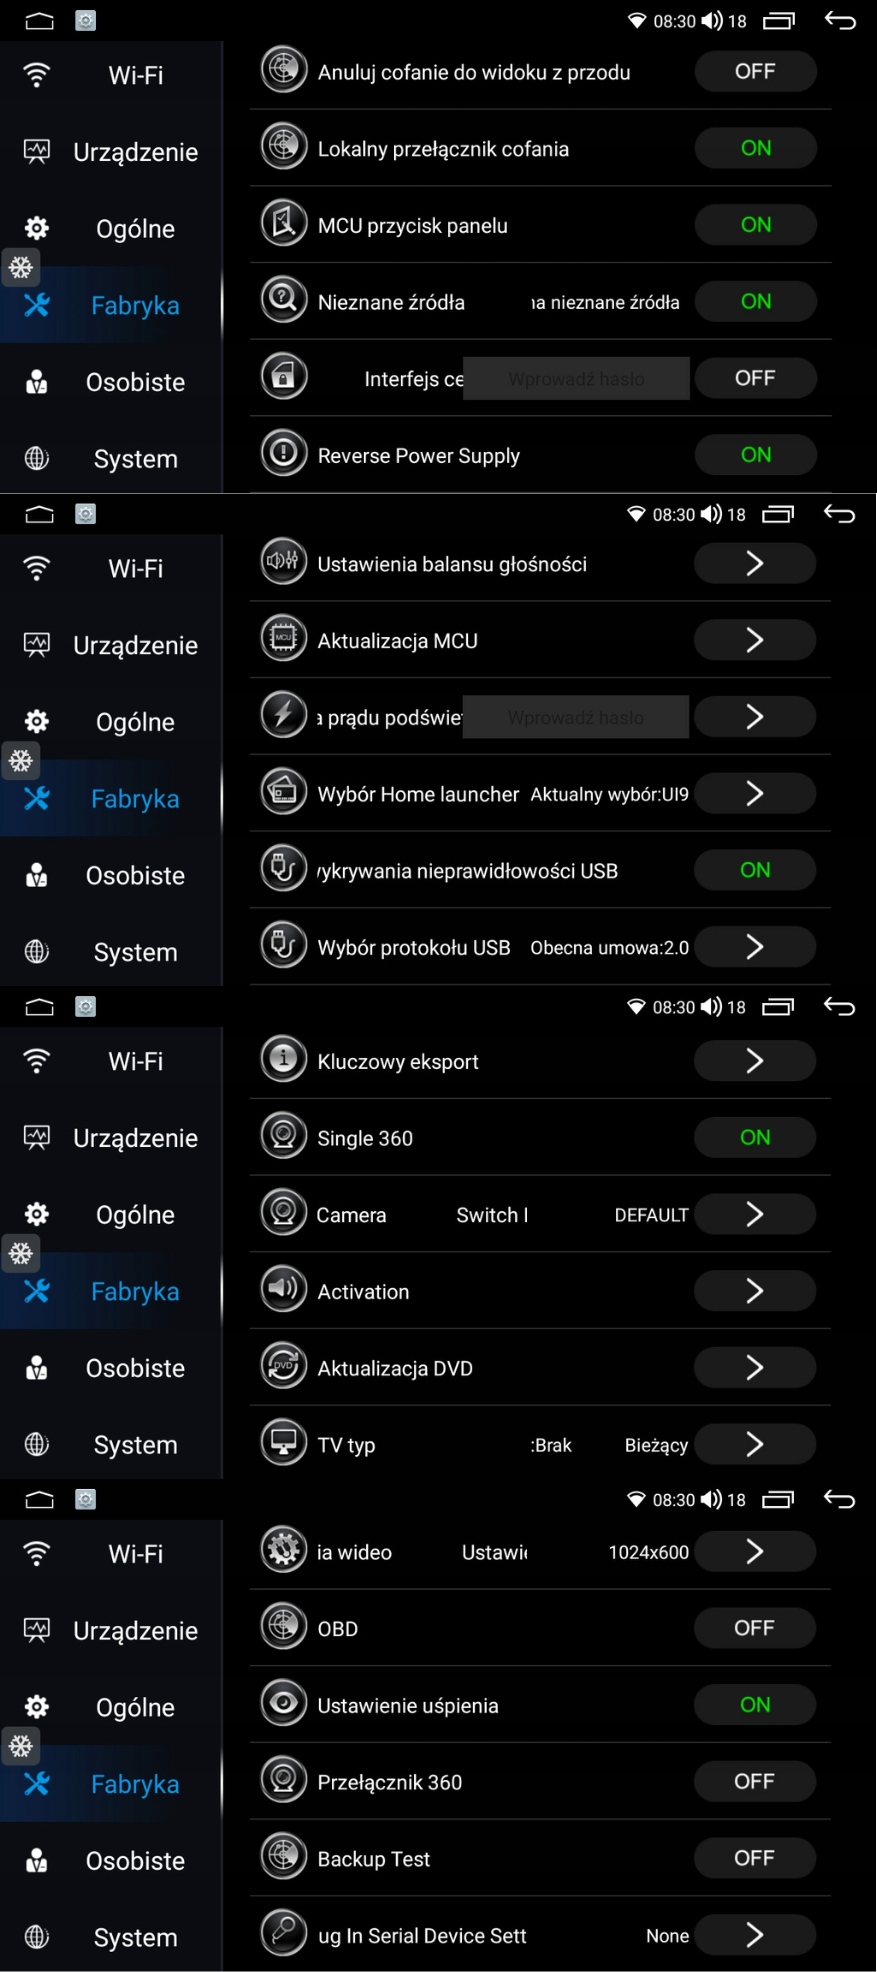The height and width of the screenshot is (1972, 877).
Task: Click the Reverse Power Supply icon
Action: 284,454
